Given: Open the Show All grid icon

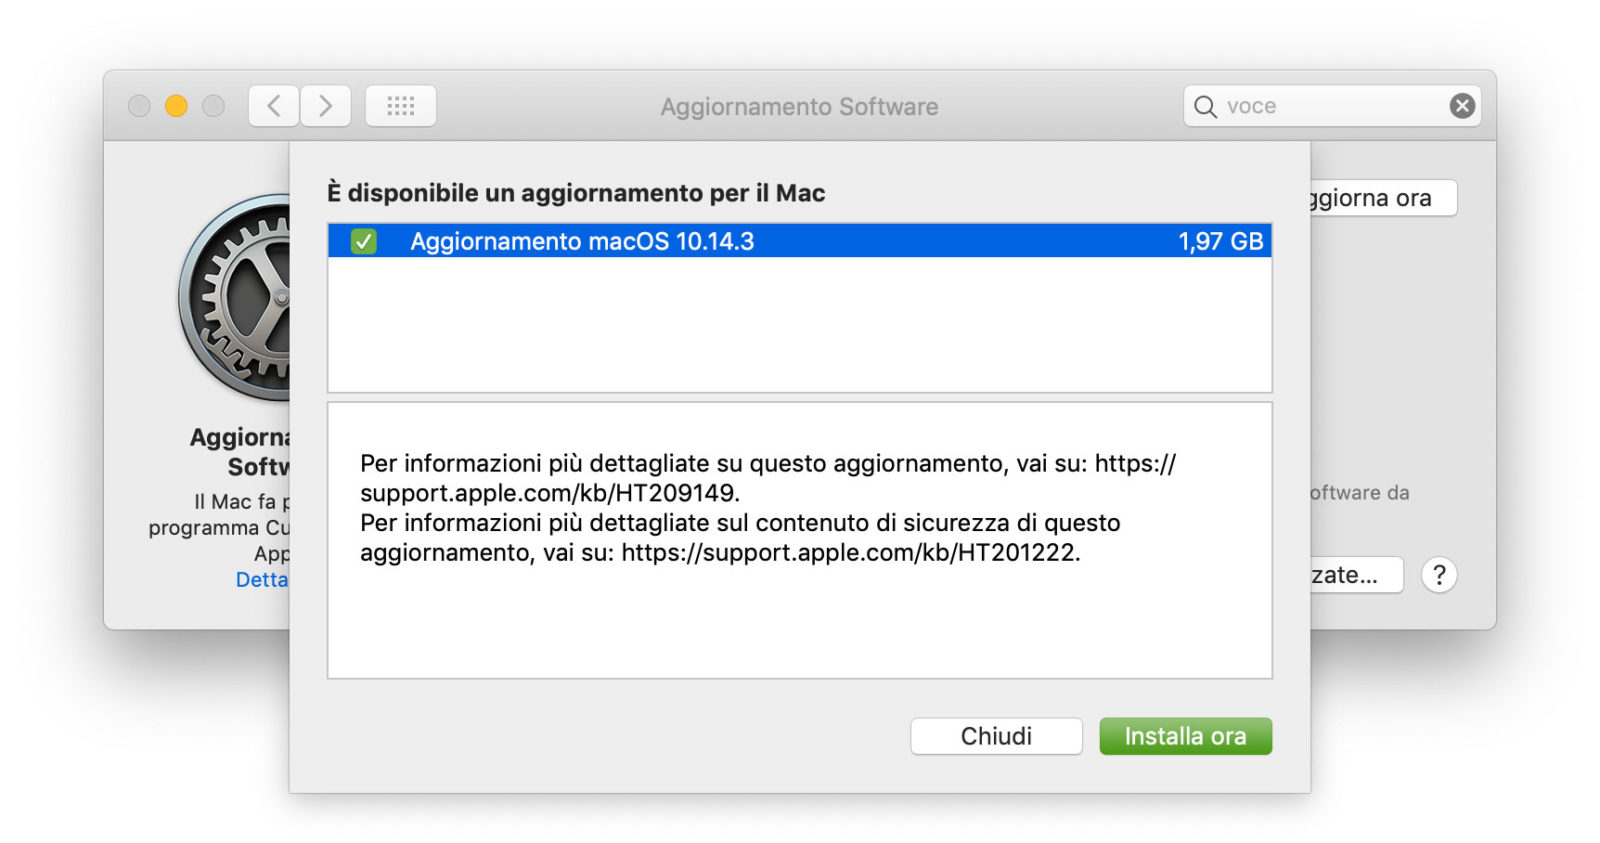Looking at the screenshot, I should click(400, 105).
